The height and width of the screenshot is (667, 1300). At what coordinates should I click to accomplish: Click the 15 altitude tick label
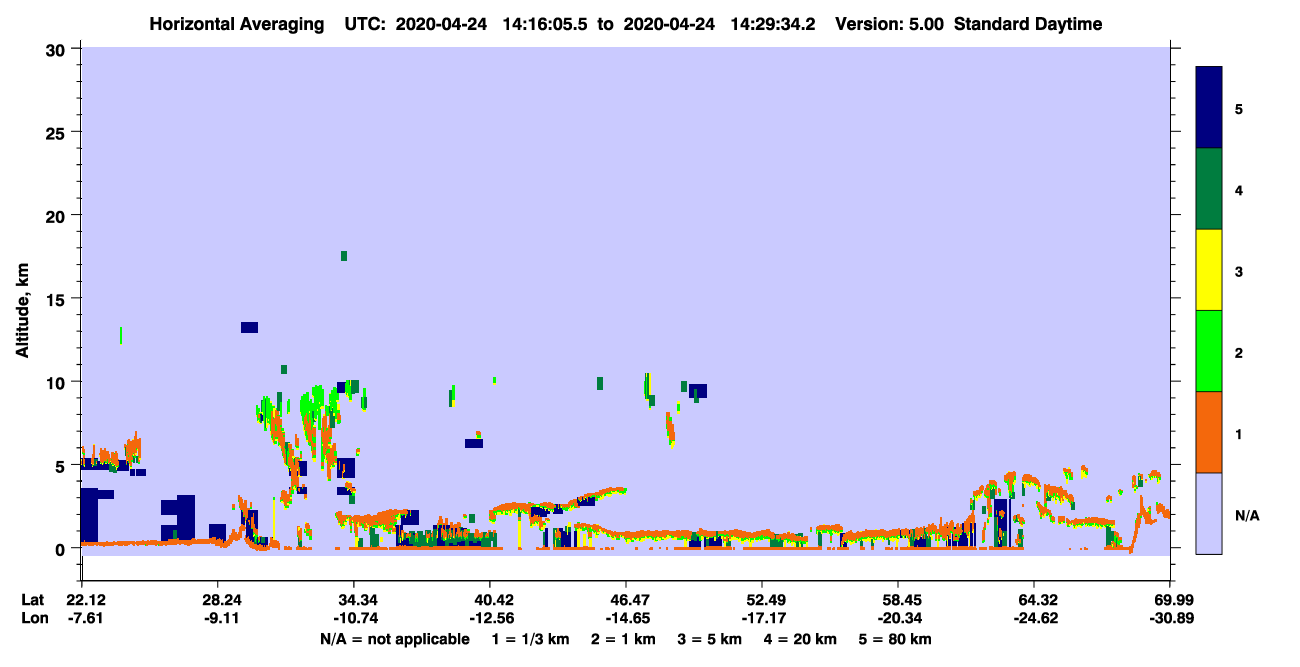pyautogui.click(x=58, y=299)
